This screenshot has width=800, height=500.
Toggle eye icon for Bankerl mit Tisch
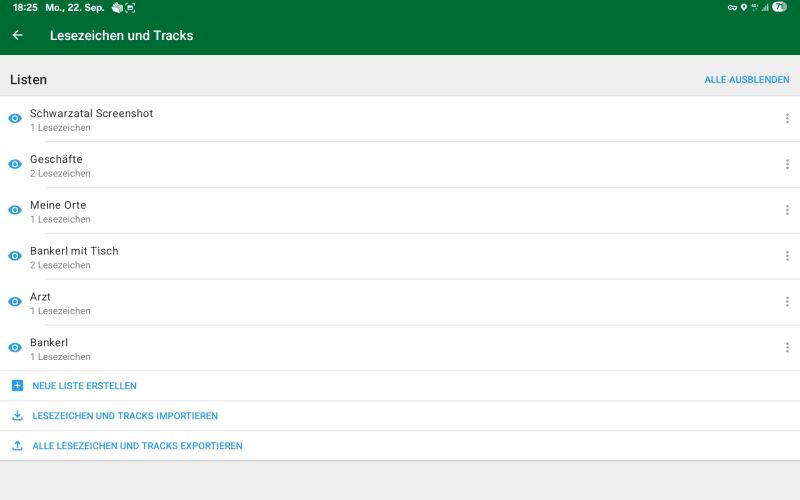point(15,256)
